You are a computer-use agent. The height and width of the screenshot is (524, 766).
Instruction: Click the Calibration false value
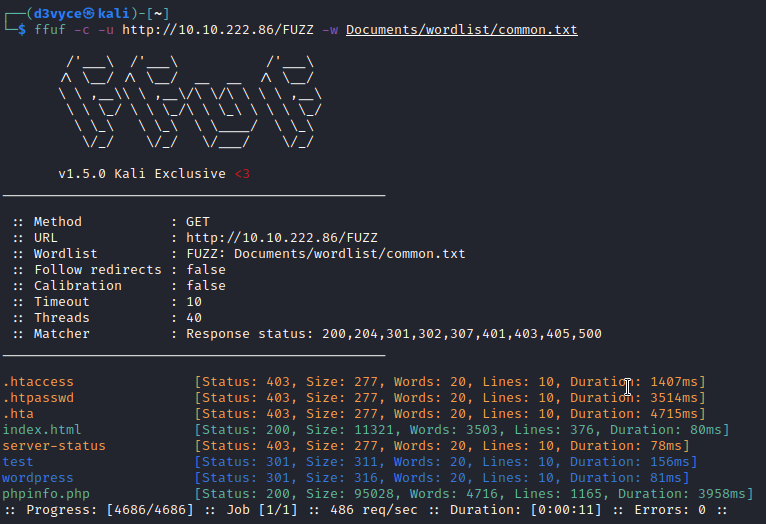point(206,286)
